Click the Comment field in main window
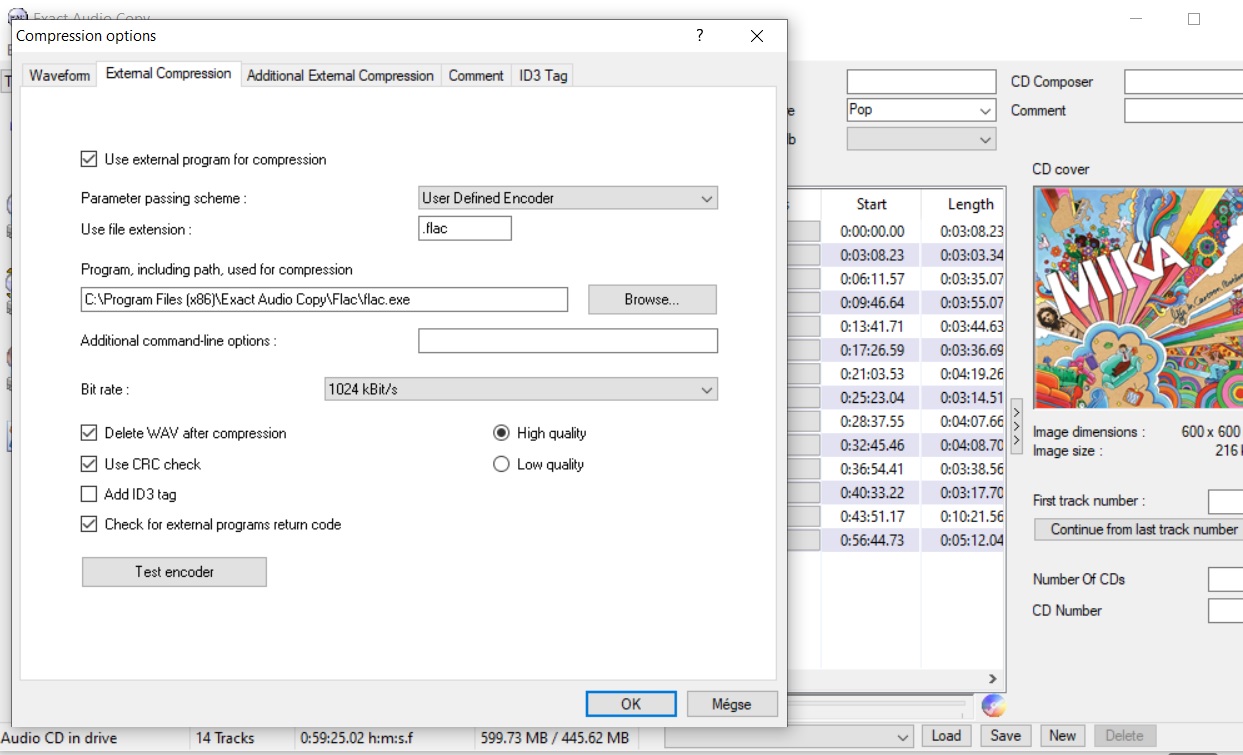This screenshot has height=755, width=1243. [x=1184, y=110]
